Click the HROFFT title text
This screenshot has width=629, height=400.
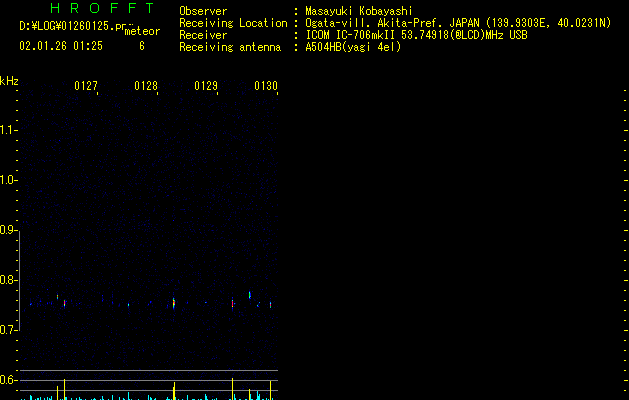pyautogui.click(x=102, y=8)
